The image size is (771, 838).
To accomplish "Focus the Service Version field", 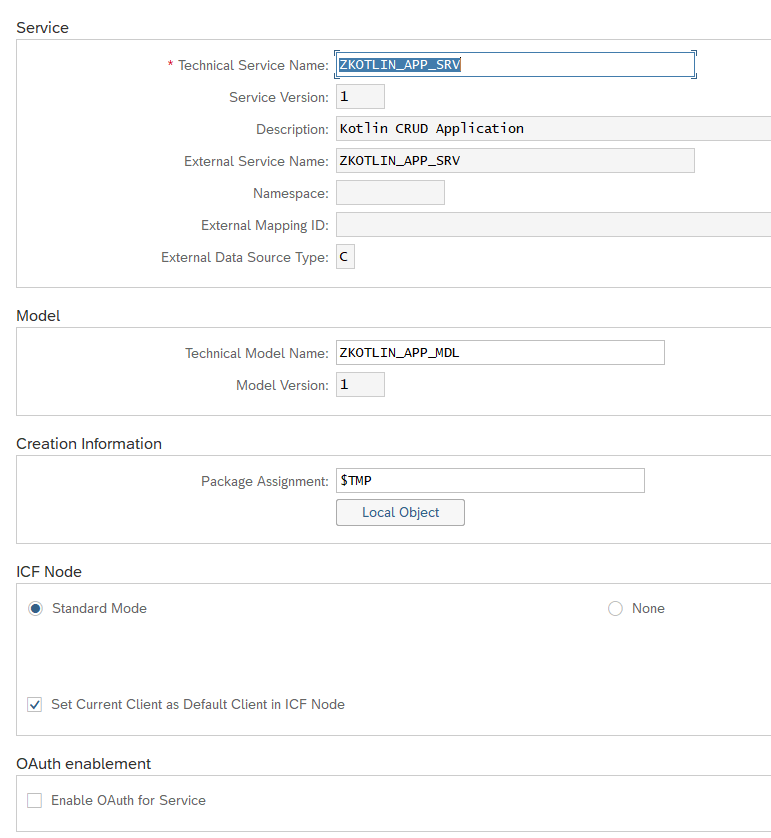I will tap(360, 97).
